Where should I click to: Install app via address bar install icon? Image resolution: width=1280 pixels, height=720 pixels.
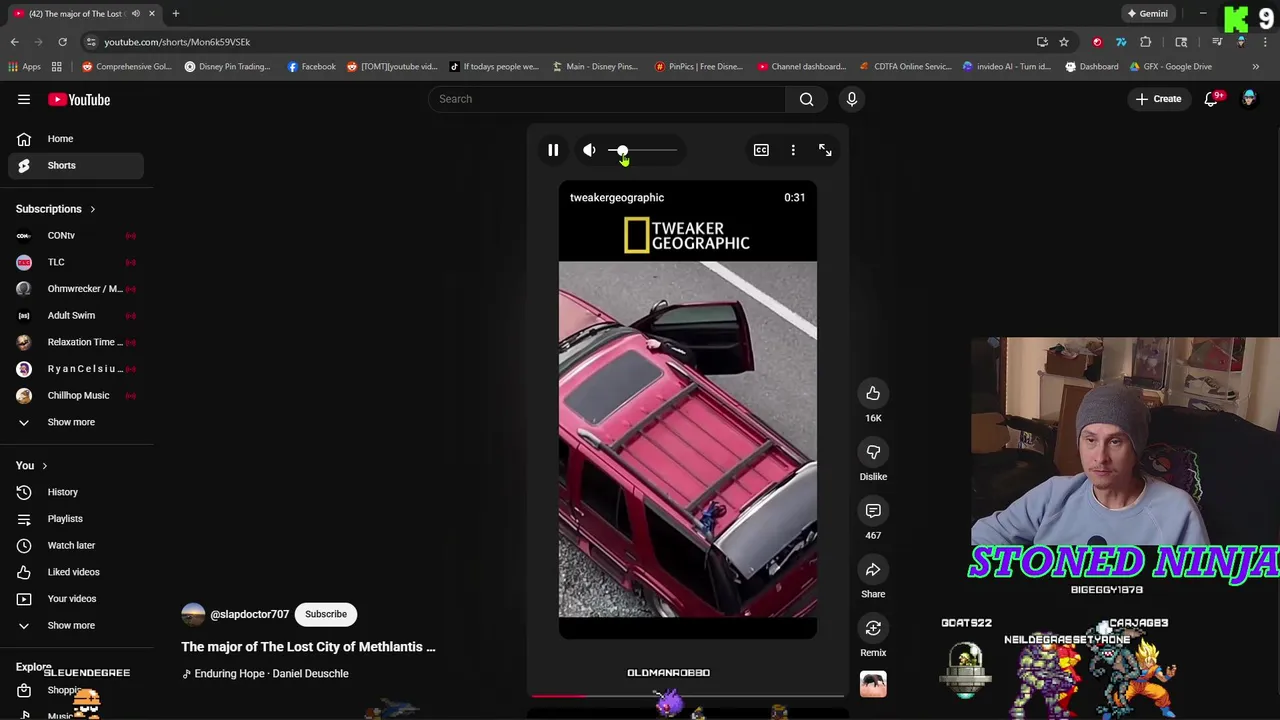(x=1042, y=42)
